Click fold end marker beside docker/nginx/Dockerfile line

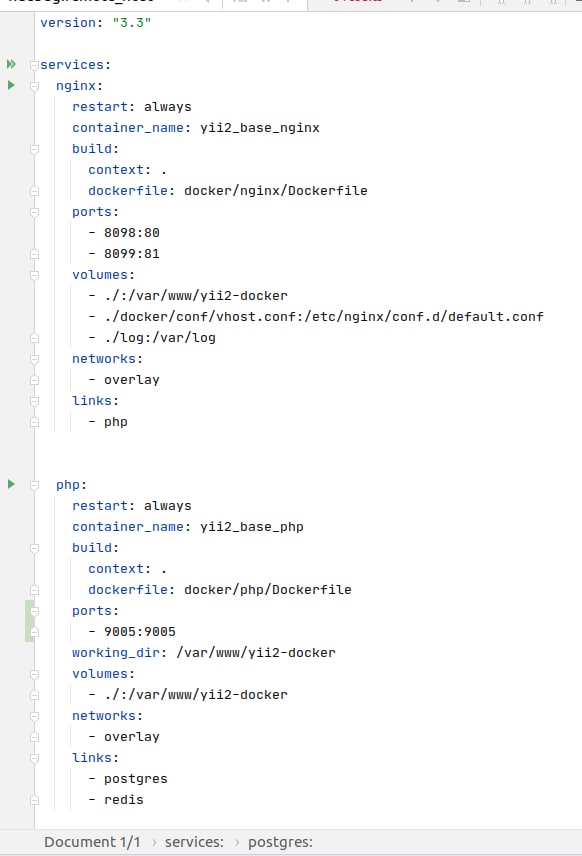(34, 191)
